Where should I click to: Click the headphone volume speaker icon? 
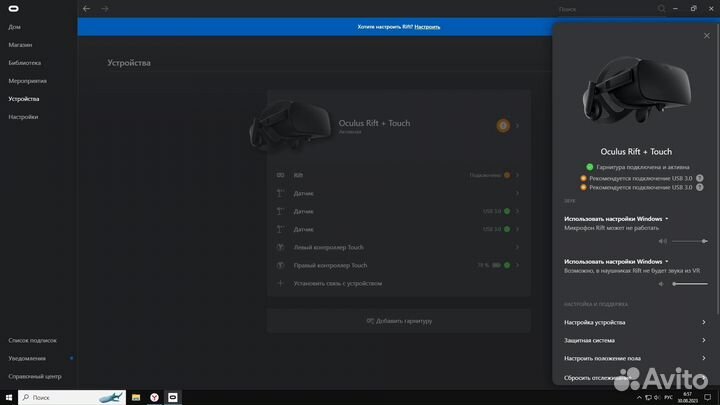click(x=661, y=284)
